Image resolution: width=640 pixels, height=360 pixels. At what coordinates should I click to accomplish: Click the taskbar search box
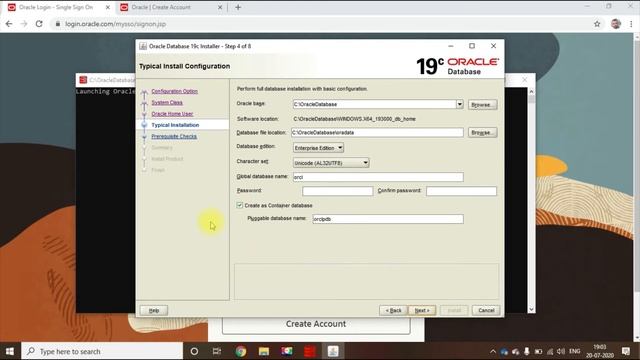[x=102, y=351]
